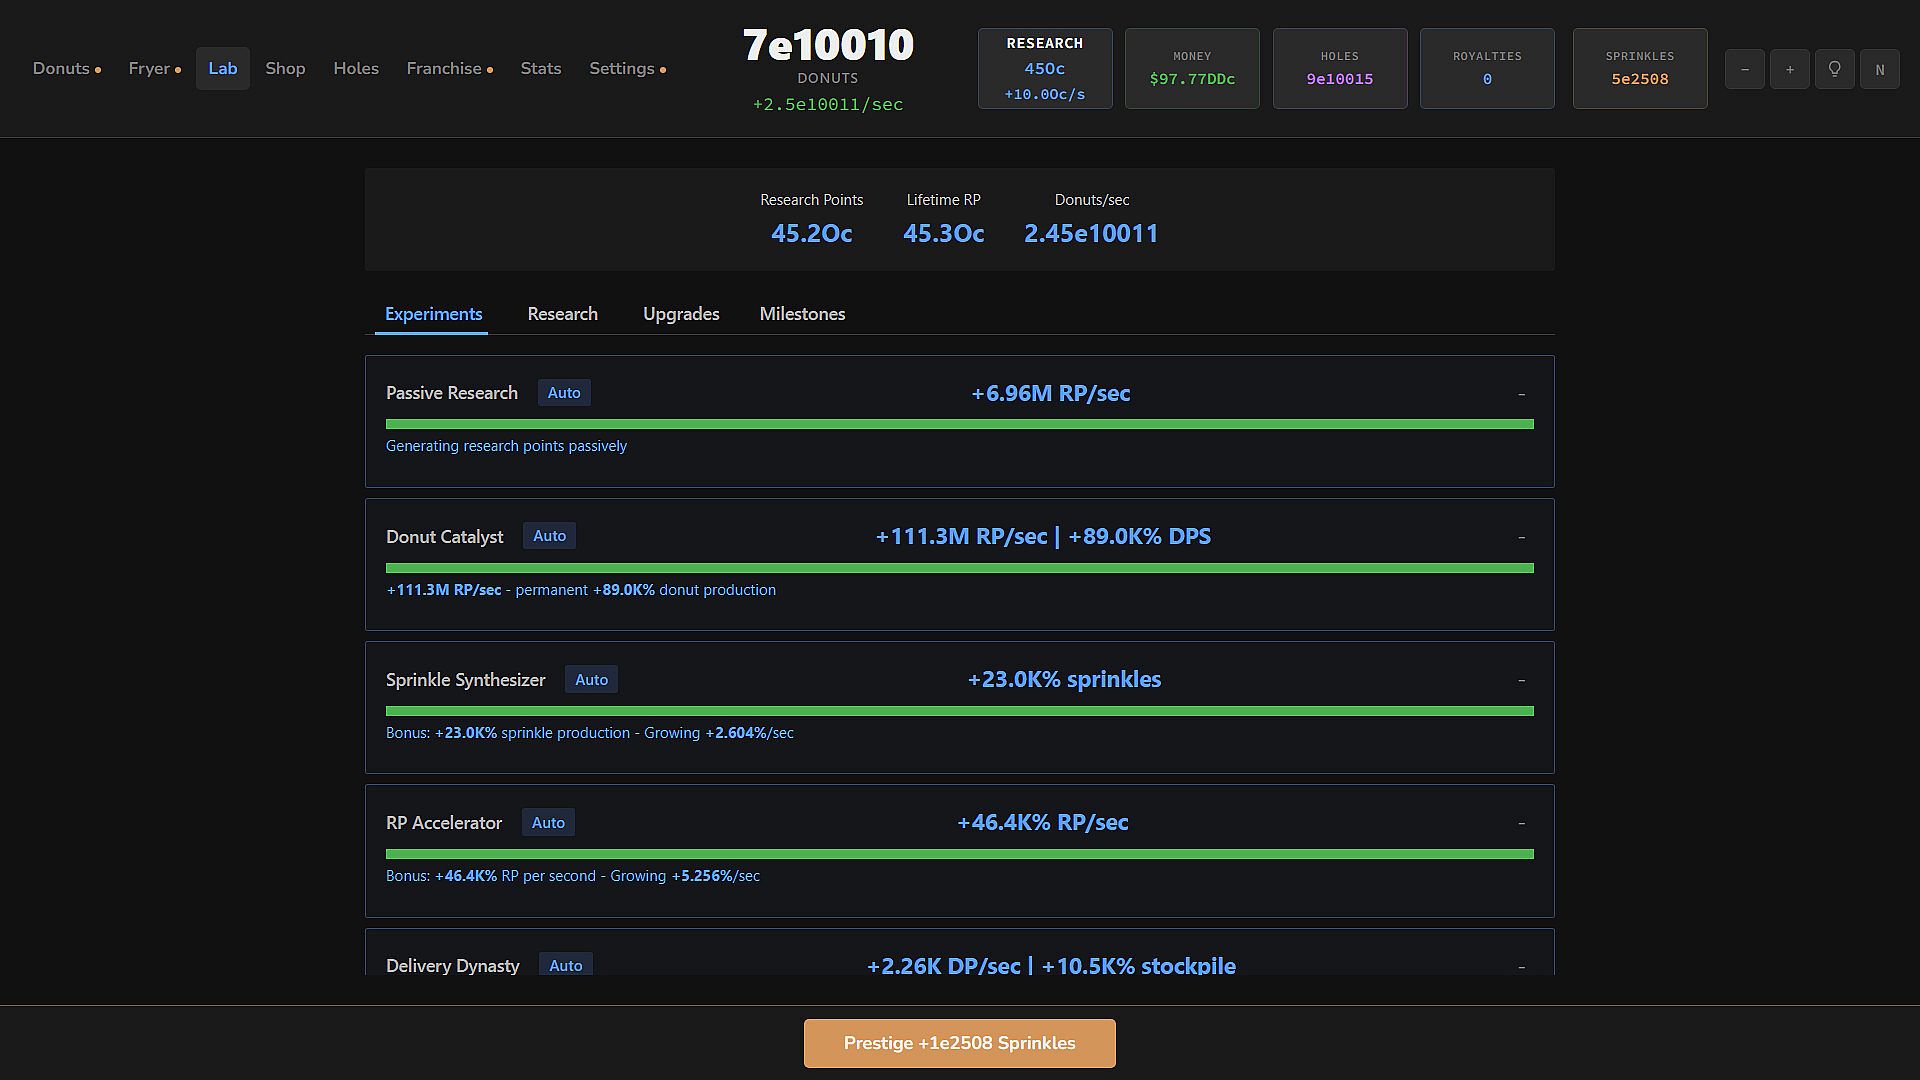Click 'Generating research points passively' text
1920x1080 pixels.
[x=506, y=446]
